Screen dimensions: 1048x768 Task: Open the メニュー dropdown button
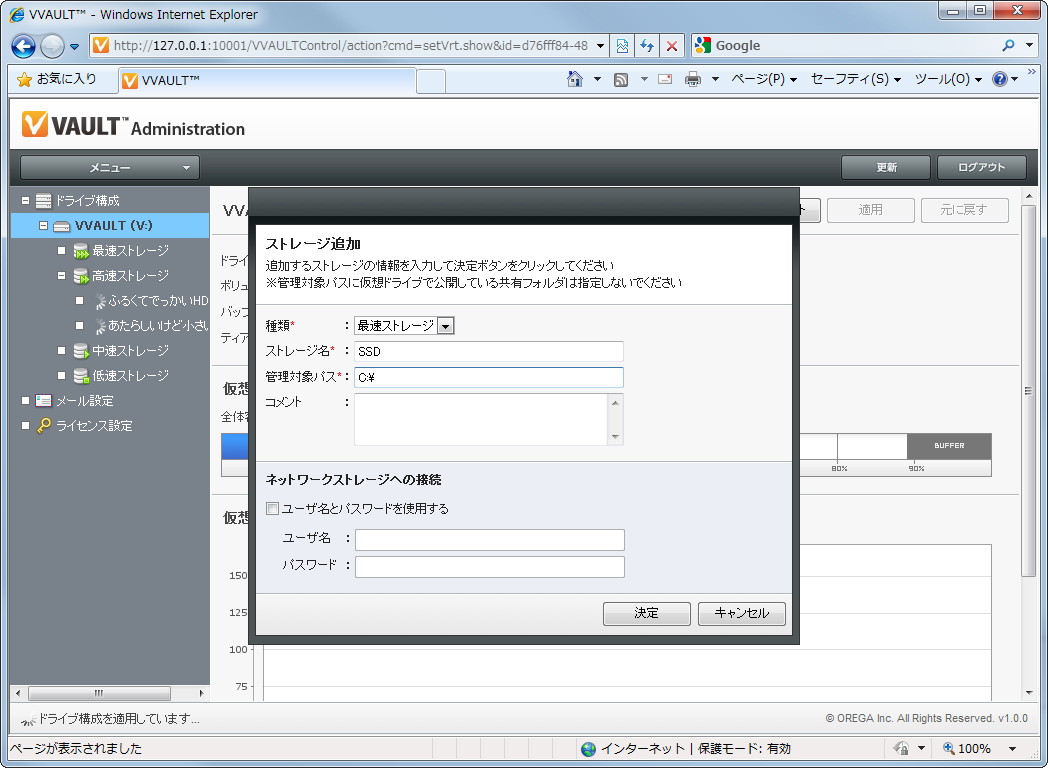(x=110, y=168)
